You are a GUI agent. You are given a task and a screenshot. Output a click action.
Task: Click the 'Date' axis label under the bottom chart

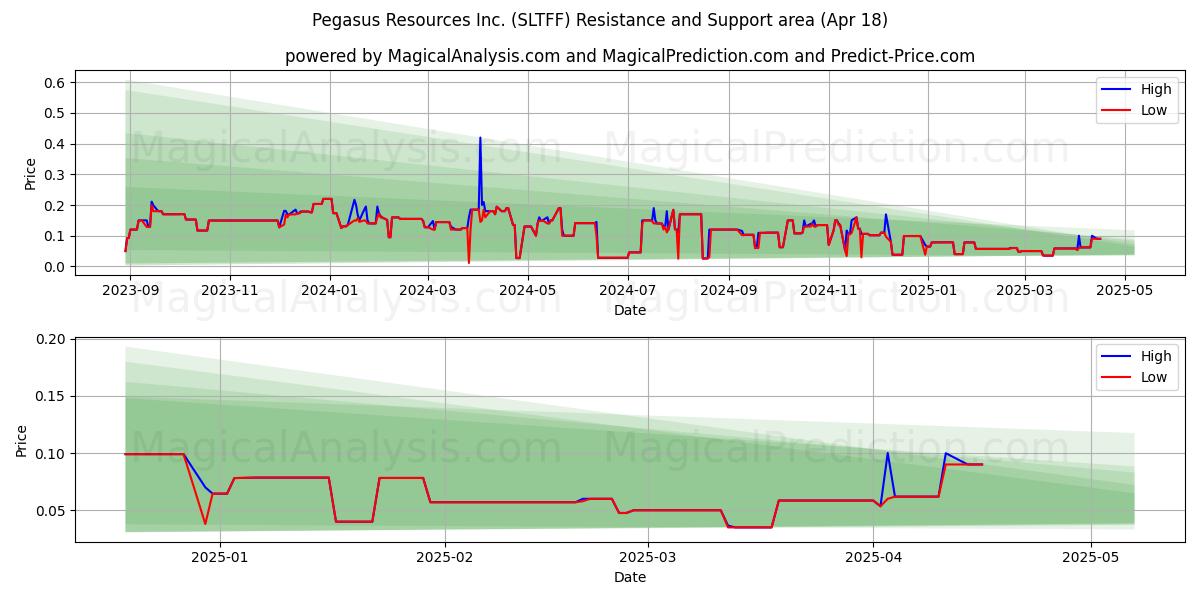(630, 577)
